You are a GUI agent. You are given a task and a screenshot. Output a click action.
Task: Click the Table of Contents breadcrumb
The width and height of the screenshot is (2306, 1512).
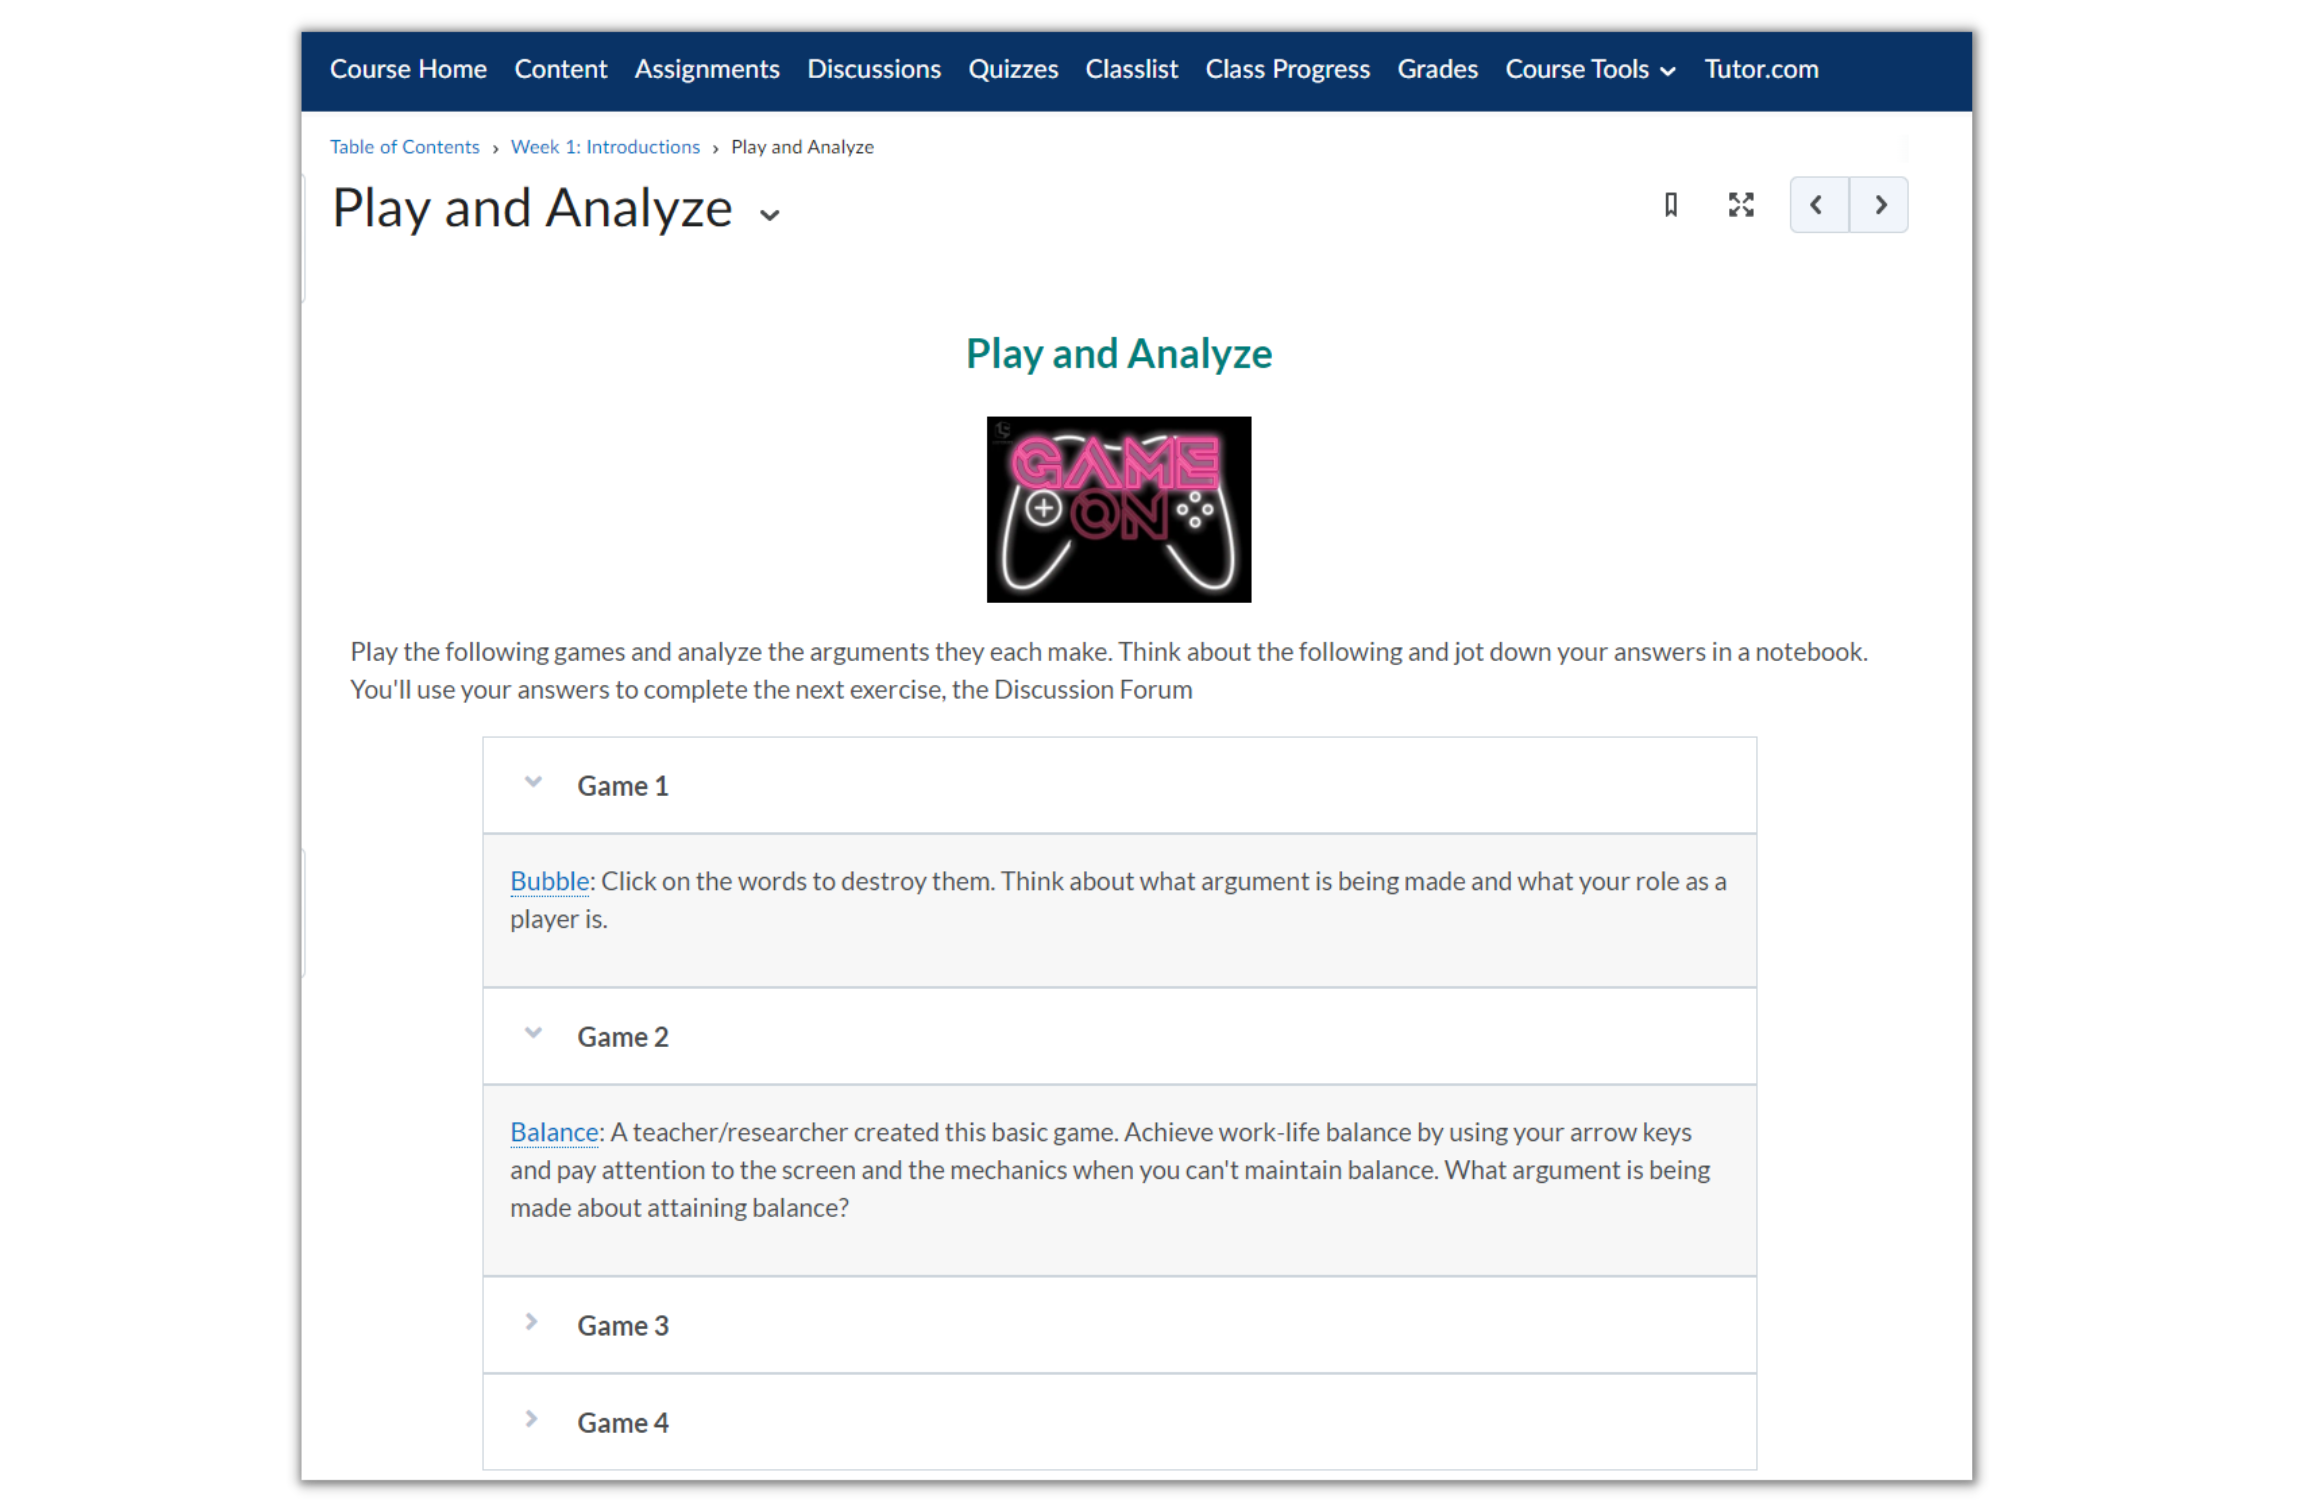click(405, 147)
